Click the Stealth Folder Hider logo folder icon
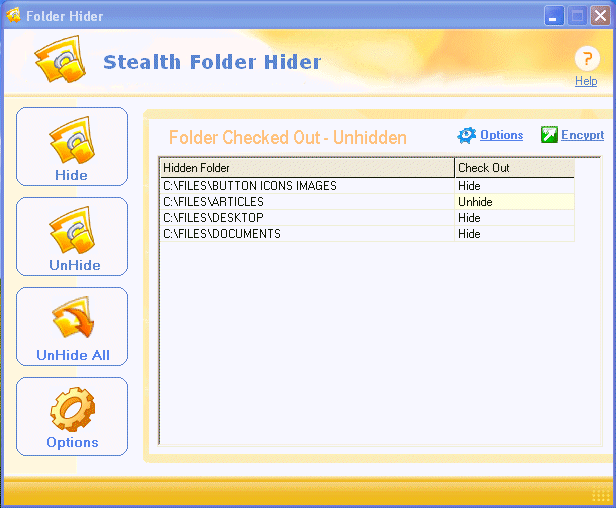 tap(60, 59)
